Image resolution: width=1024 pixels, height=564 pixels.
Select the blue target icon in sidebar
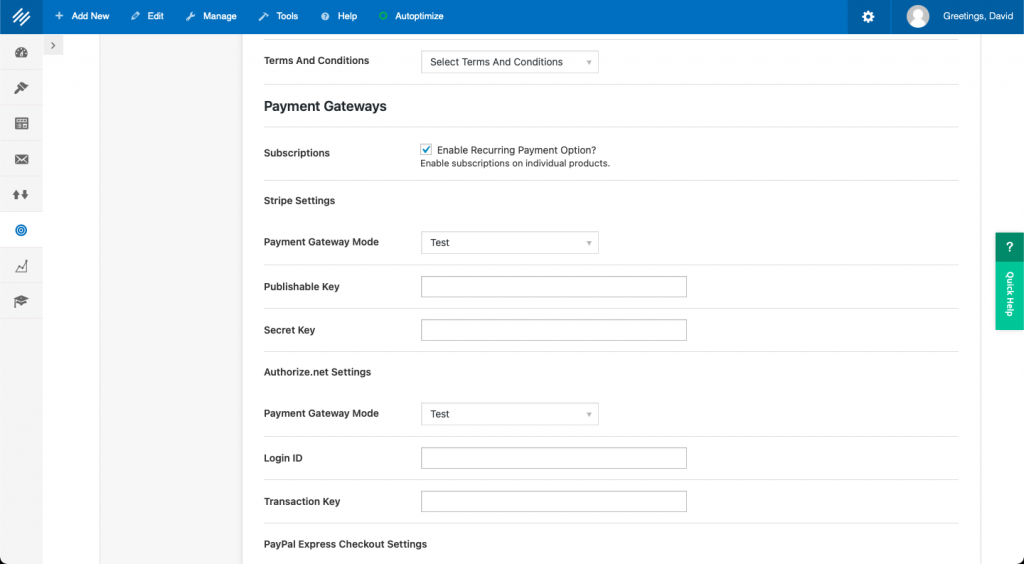[x=21, y=230]
